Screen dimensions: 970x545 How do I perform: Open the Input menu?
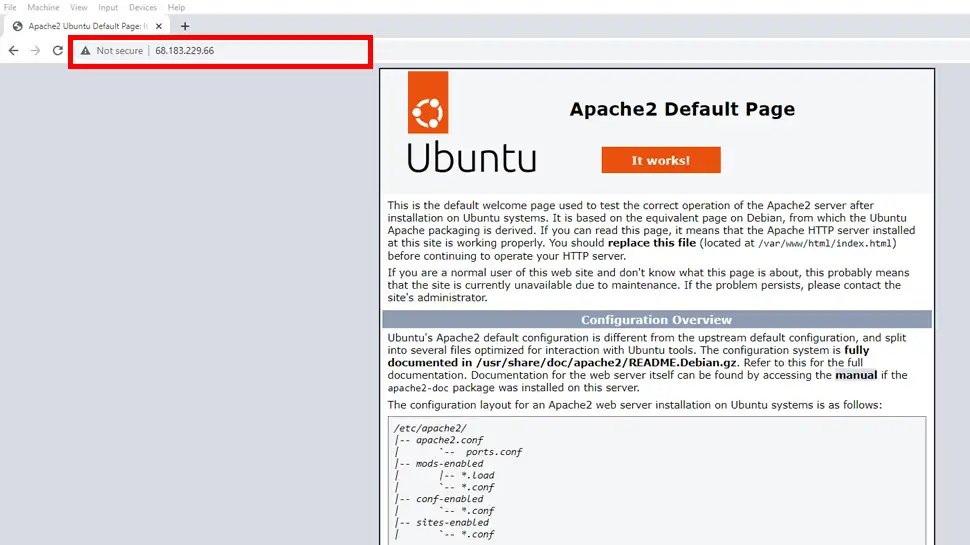point(108,7)
